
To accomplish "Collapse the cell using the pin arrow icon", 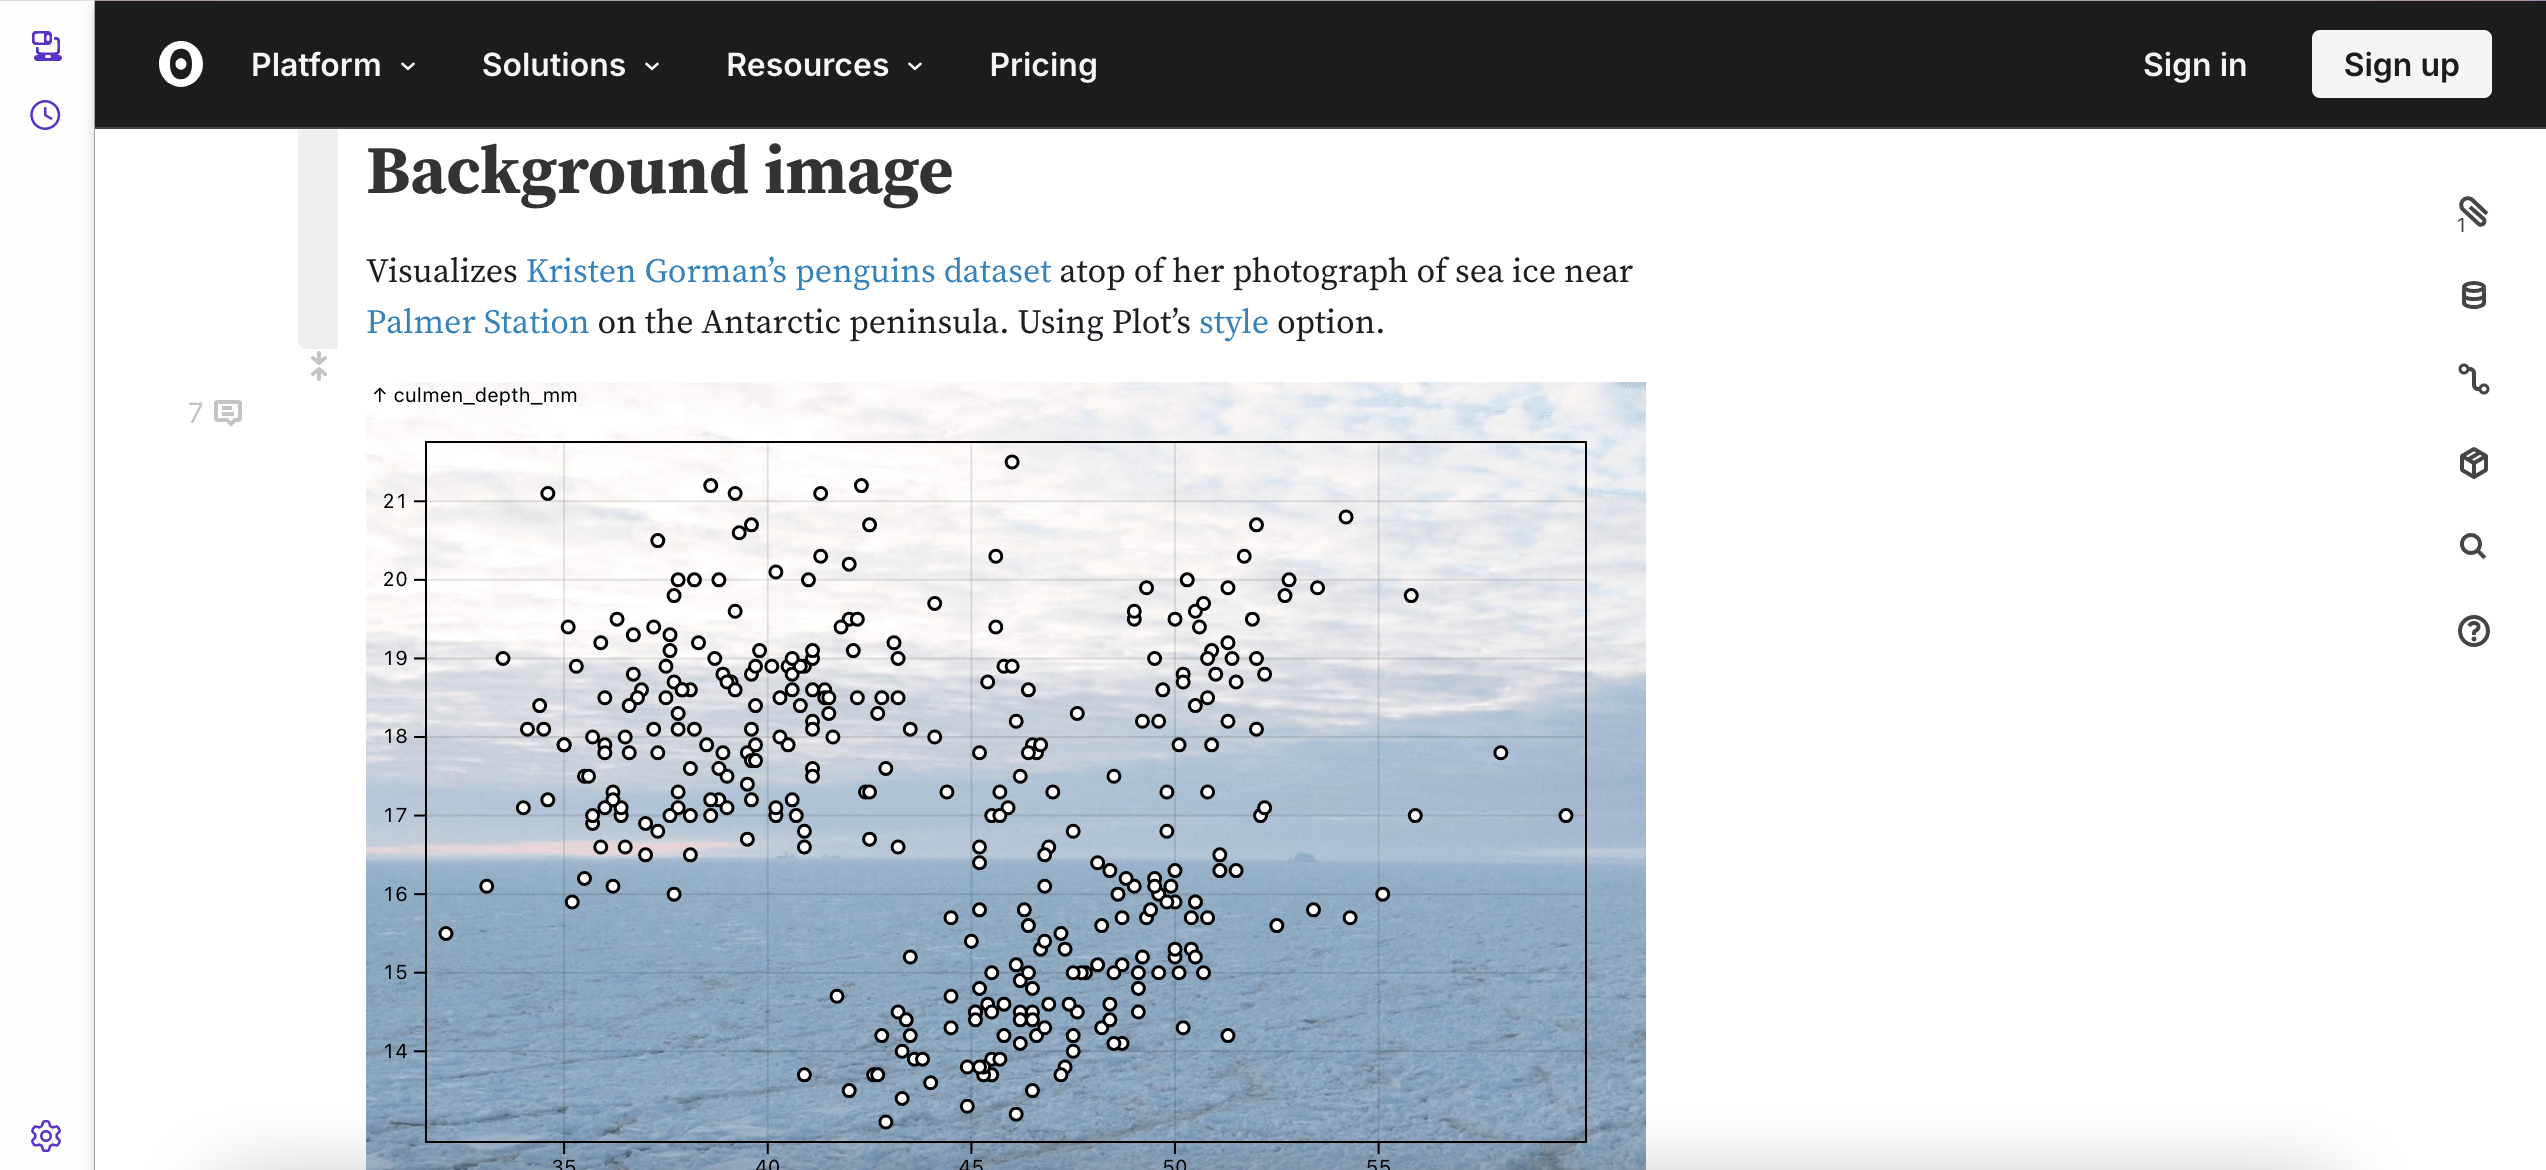I will 318,366.
